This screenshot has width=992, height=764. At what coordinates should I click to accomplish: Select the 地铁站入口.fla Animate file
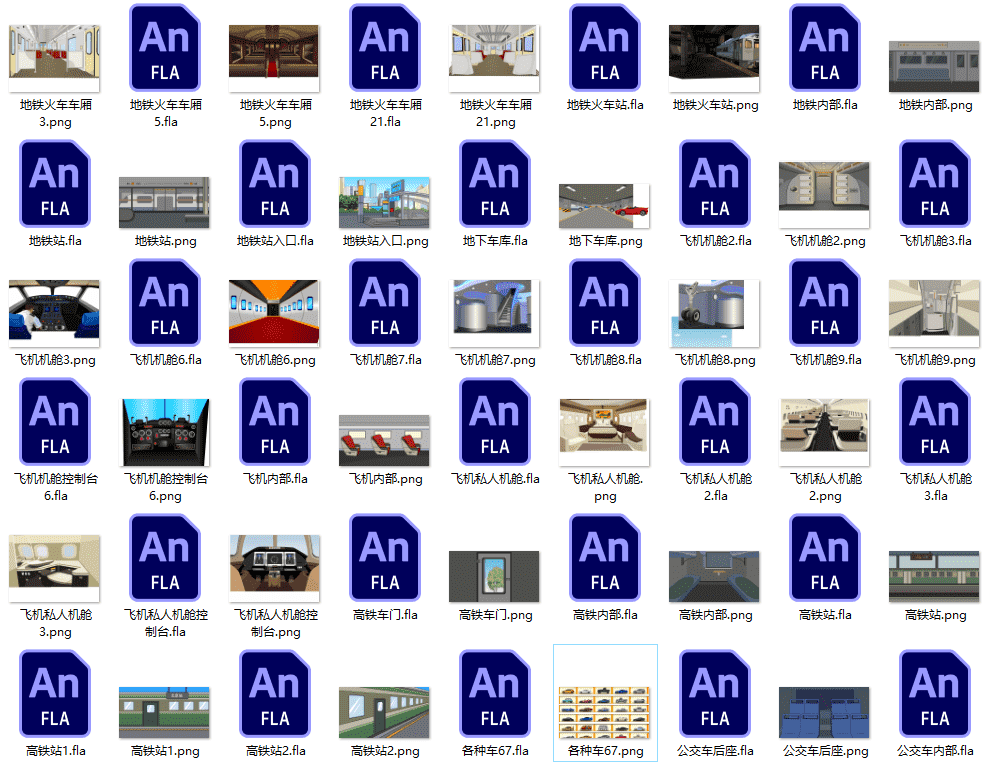pos(275,185)
